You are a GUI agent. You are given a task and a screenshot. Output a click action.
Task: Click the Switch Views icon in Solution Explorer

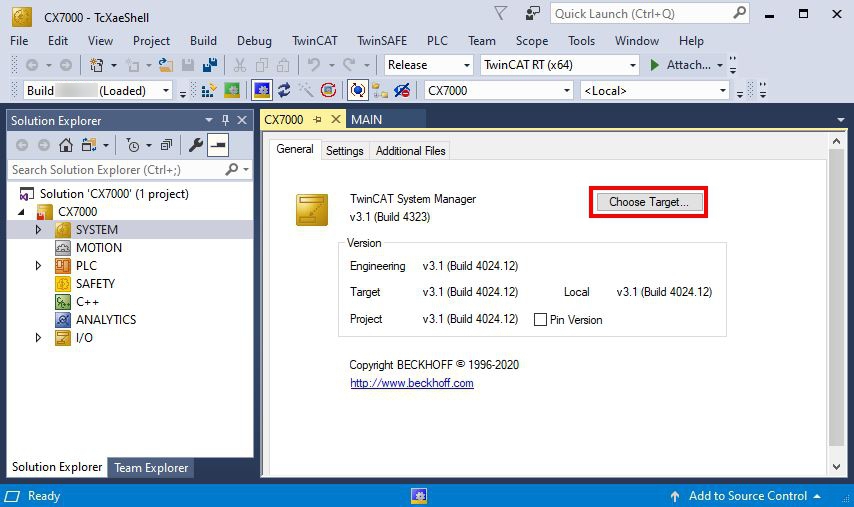[x=89, y=145]
